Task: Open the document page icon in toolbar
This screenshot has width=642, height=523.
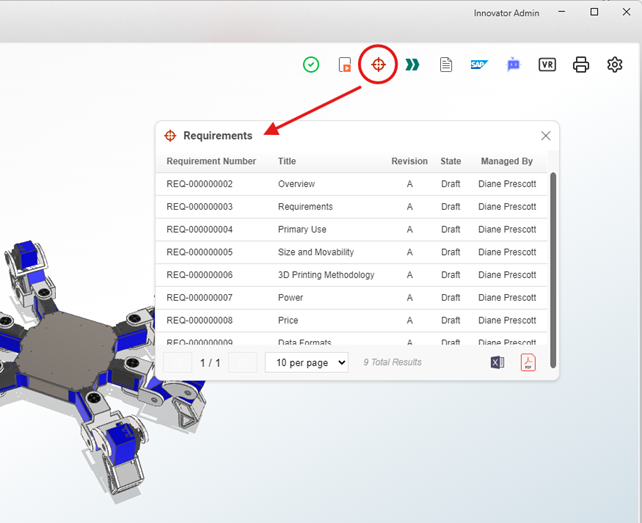Action: 446,65
